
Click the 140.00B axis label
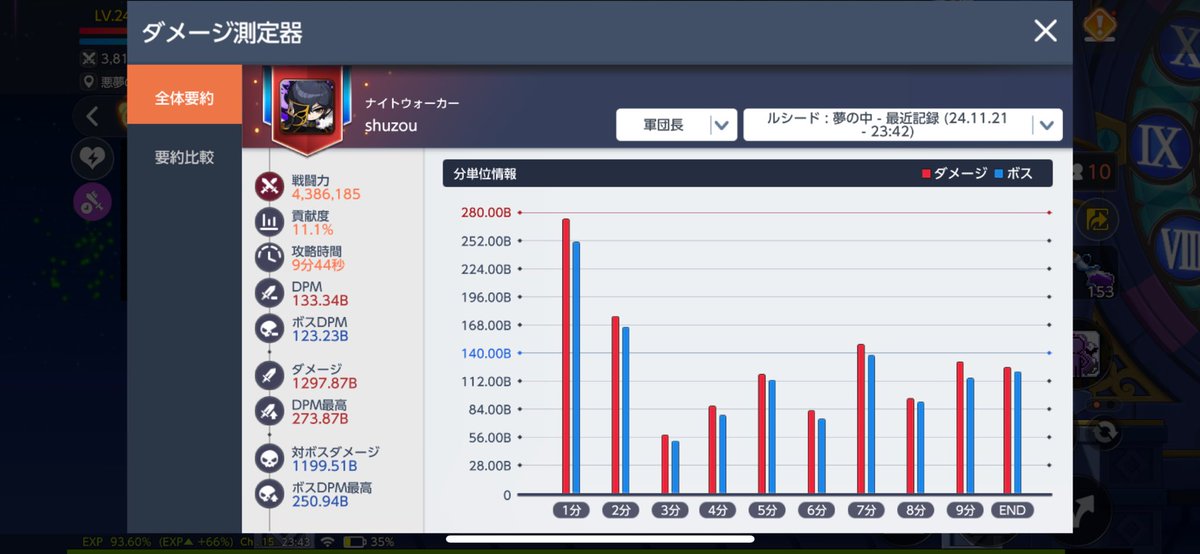(x=486, y=353)
